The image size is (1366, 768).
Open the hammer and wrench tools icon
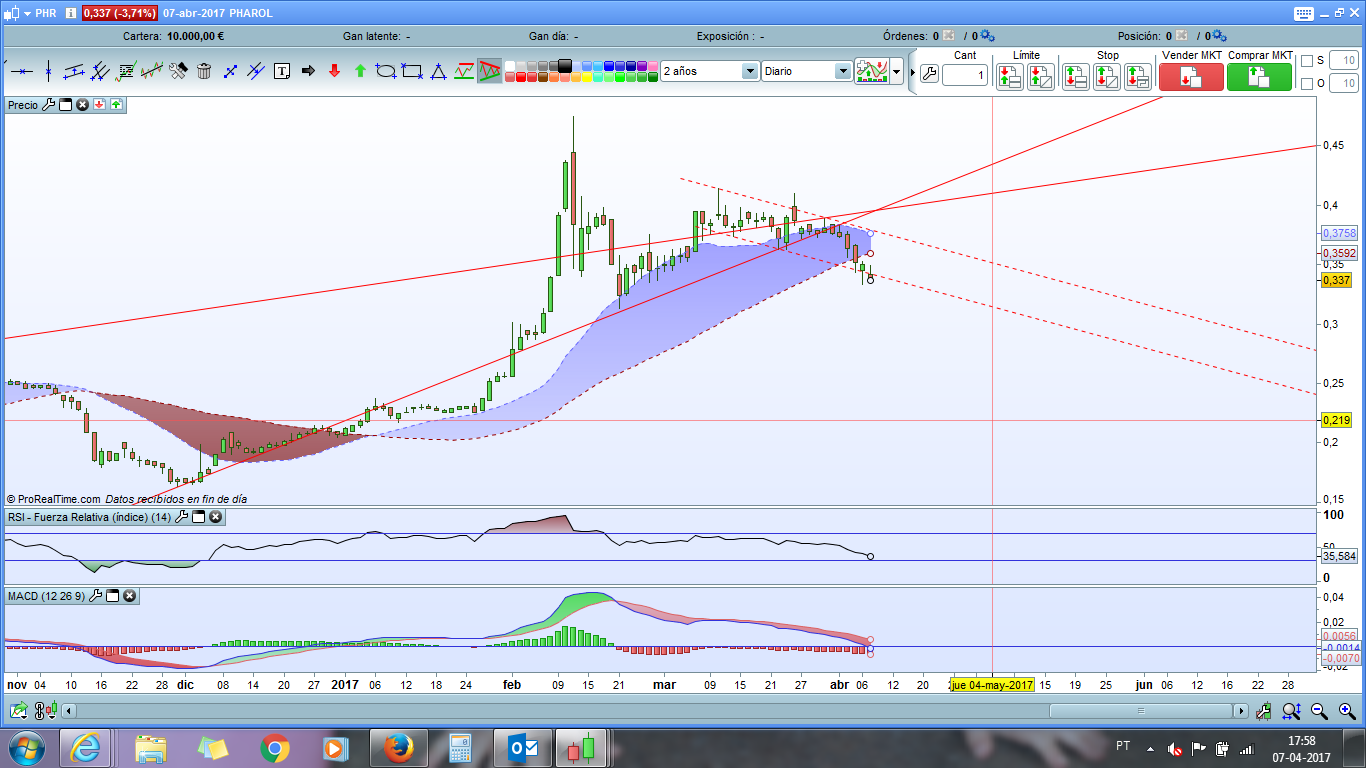click(178, 71)
